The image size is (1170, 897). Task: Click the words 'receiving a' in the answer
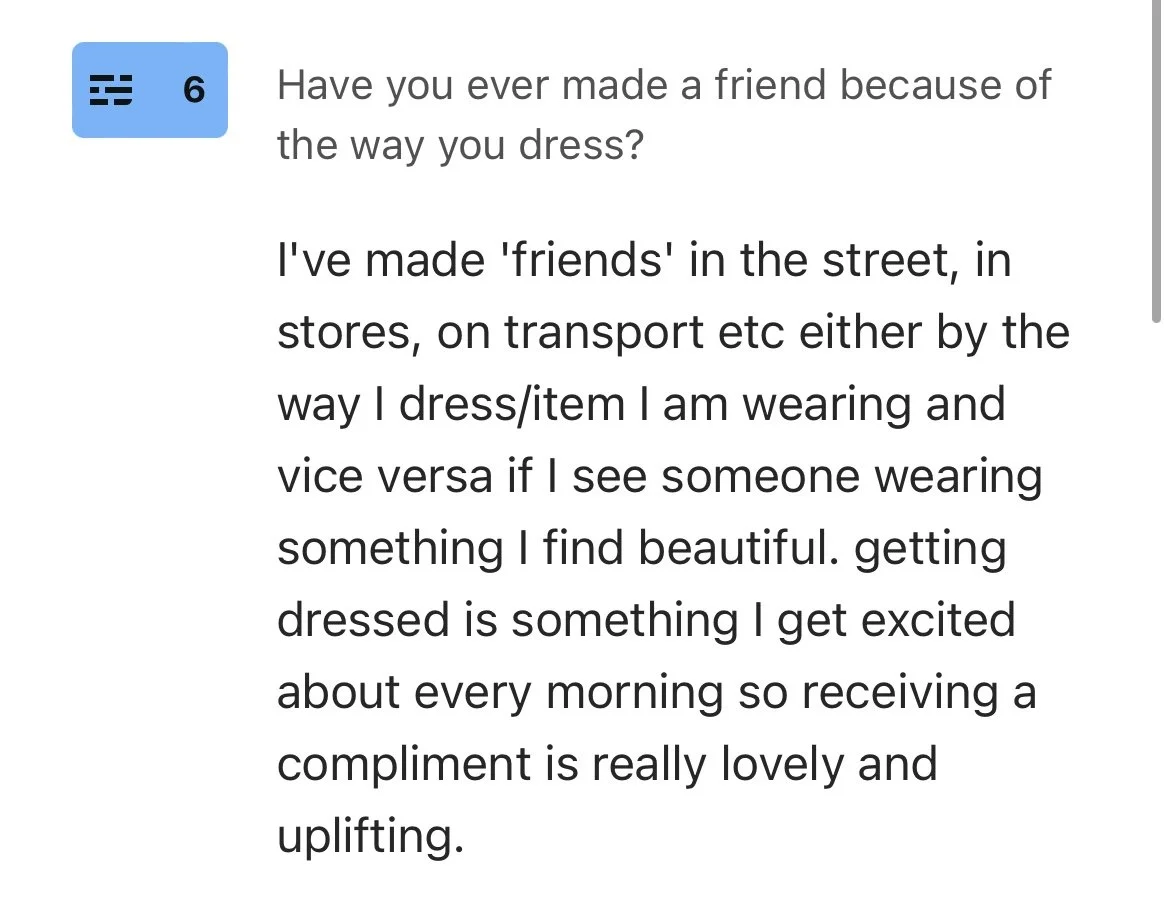coord(919,693)
